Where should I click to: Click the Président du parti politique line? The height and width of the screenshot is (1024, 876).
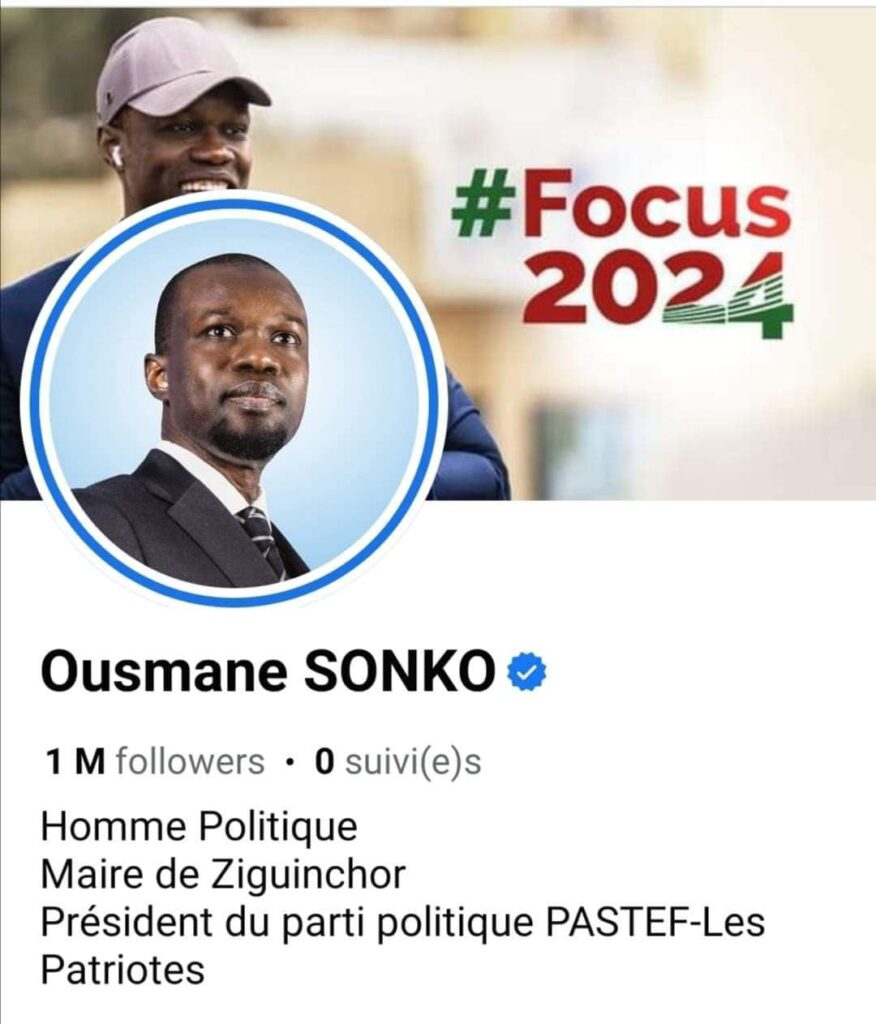[x=402, y=923]
